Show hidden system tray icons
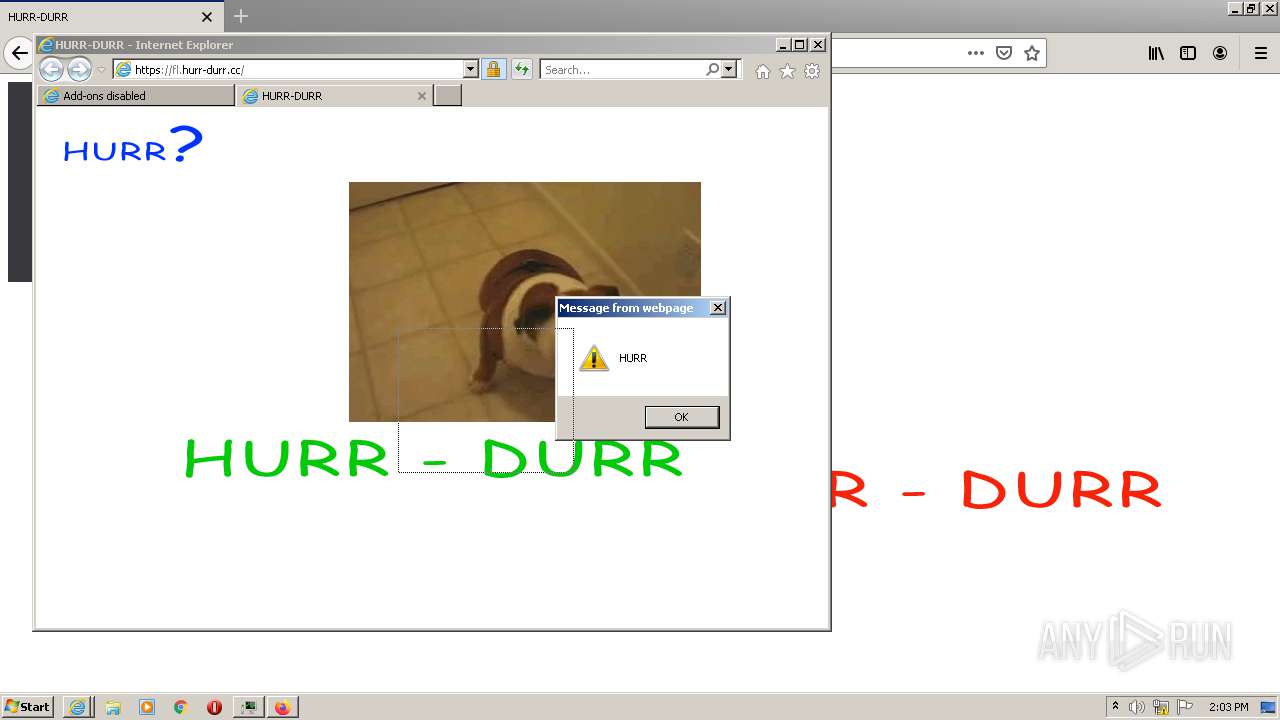This screenshot has height=720, width=1280. tap(1115, 707)
